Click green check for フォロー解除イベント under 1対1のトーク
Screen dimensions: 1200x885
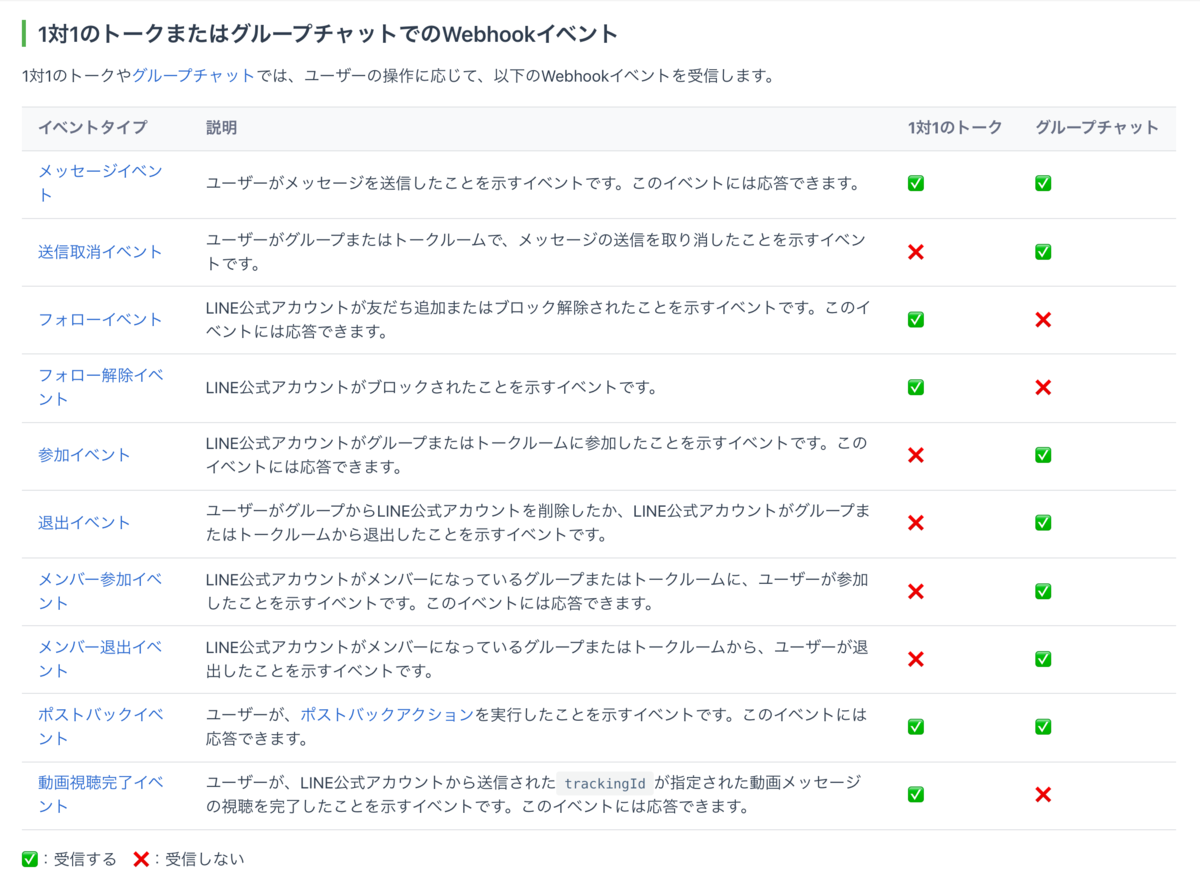915,387
